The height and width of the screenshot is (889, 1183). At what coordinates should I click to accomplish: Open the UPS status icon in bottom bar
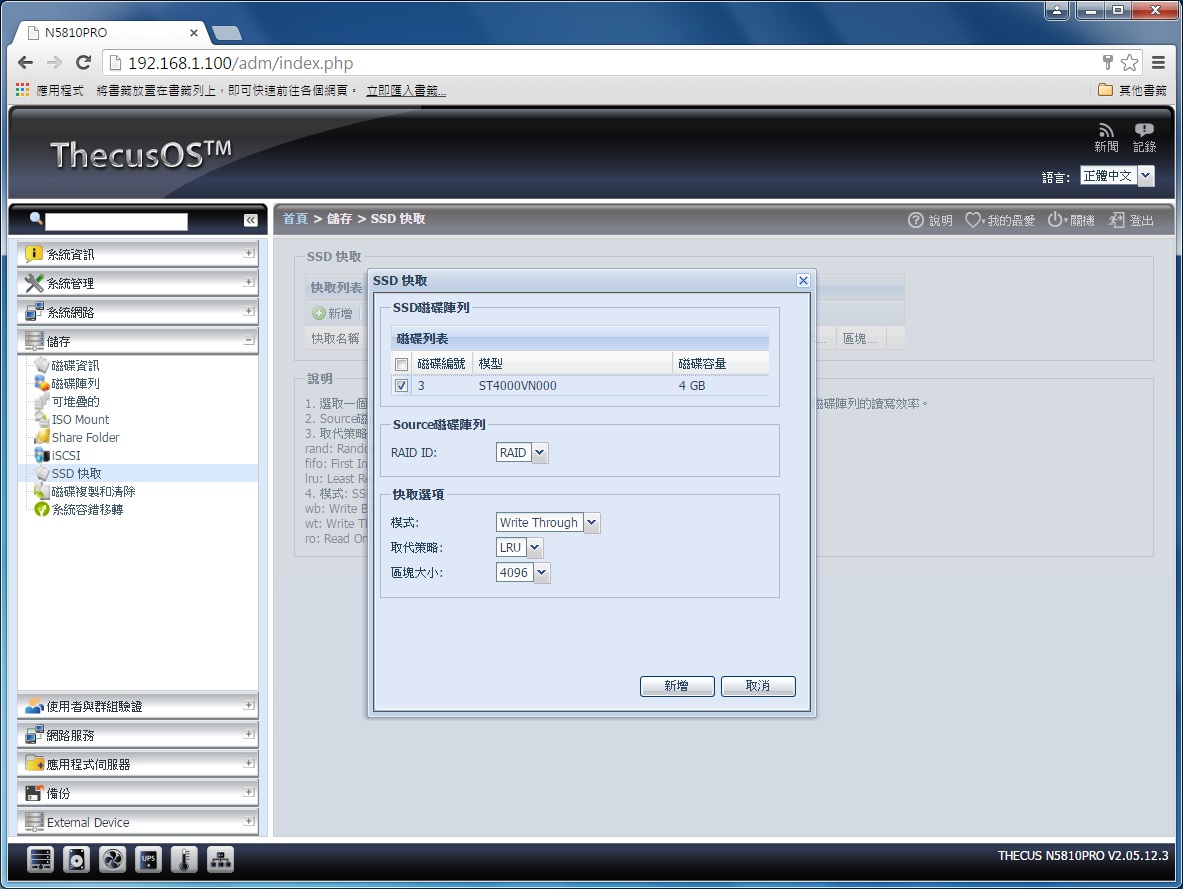coord(149,859)
